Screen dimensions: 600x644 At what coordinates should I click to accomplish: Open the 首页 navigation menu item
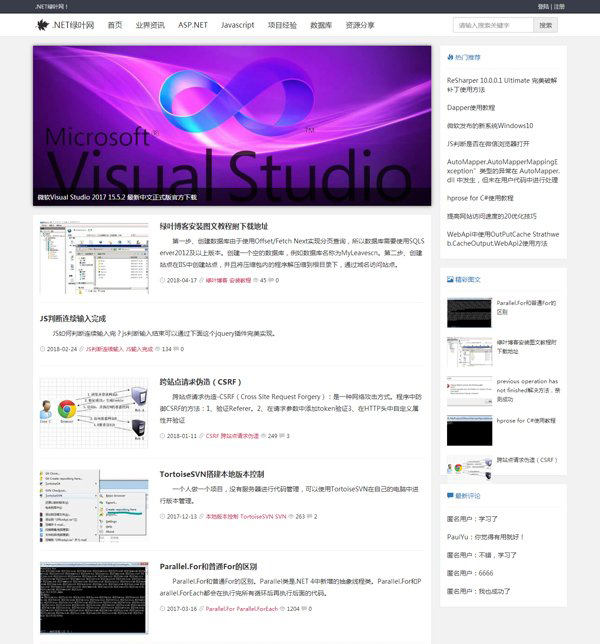coord(115,25)
